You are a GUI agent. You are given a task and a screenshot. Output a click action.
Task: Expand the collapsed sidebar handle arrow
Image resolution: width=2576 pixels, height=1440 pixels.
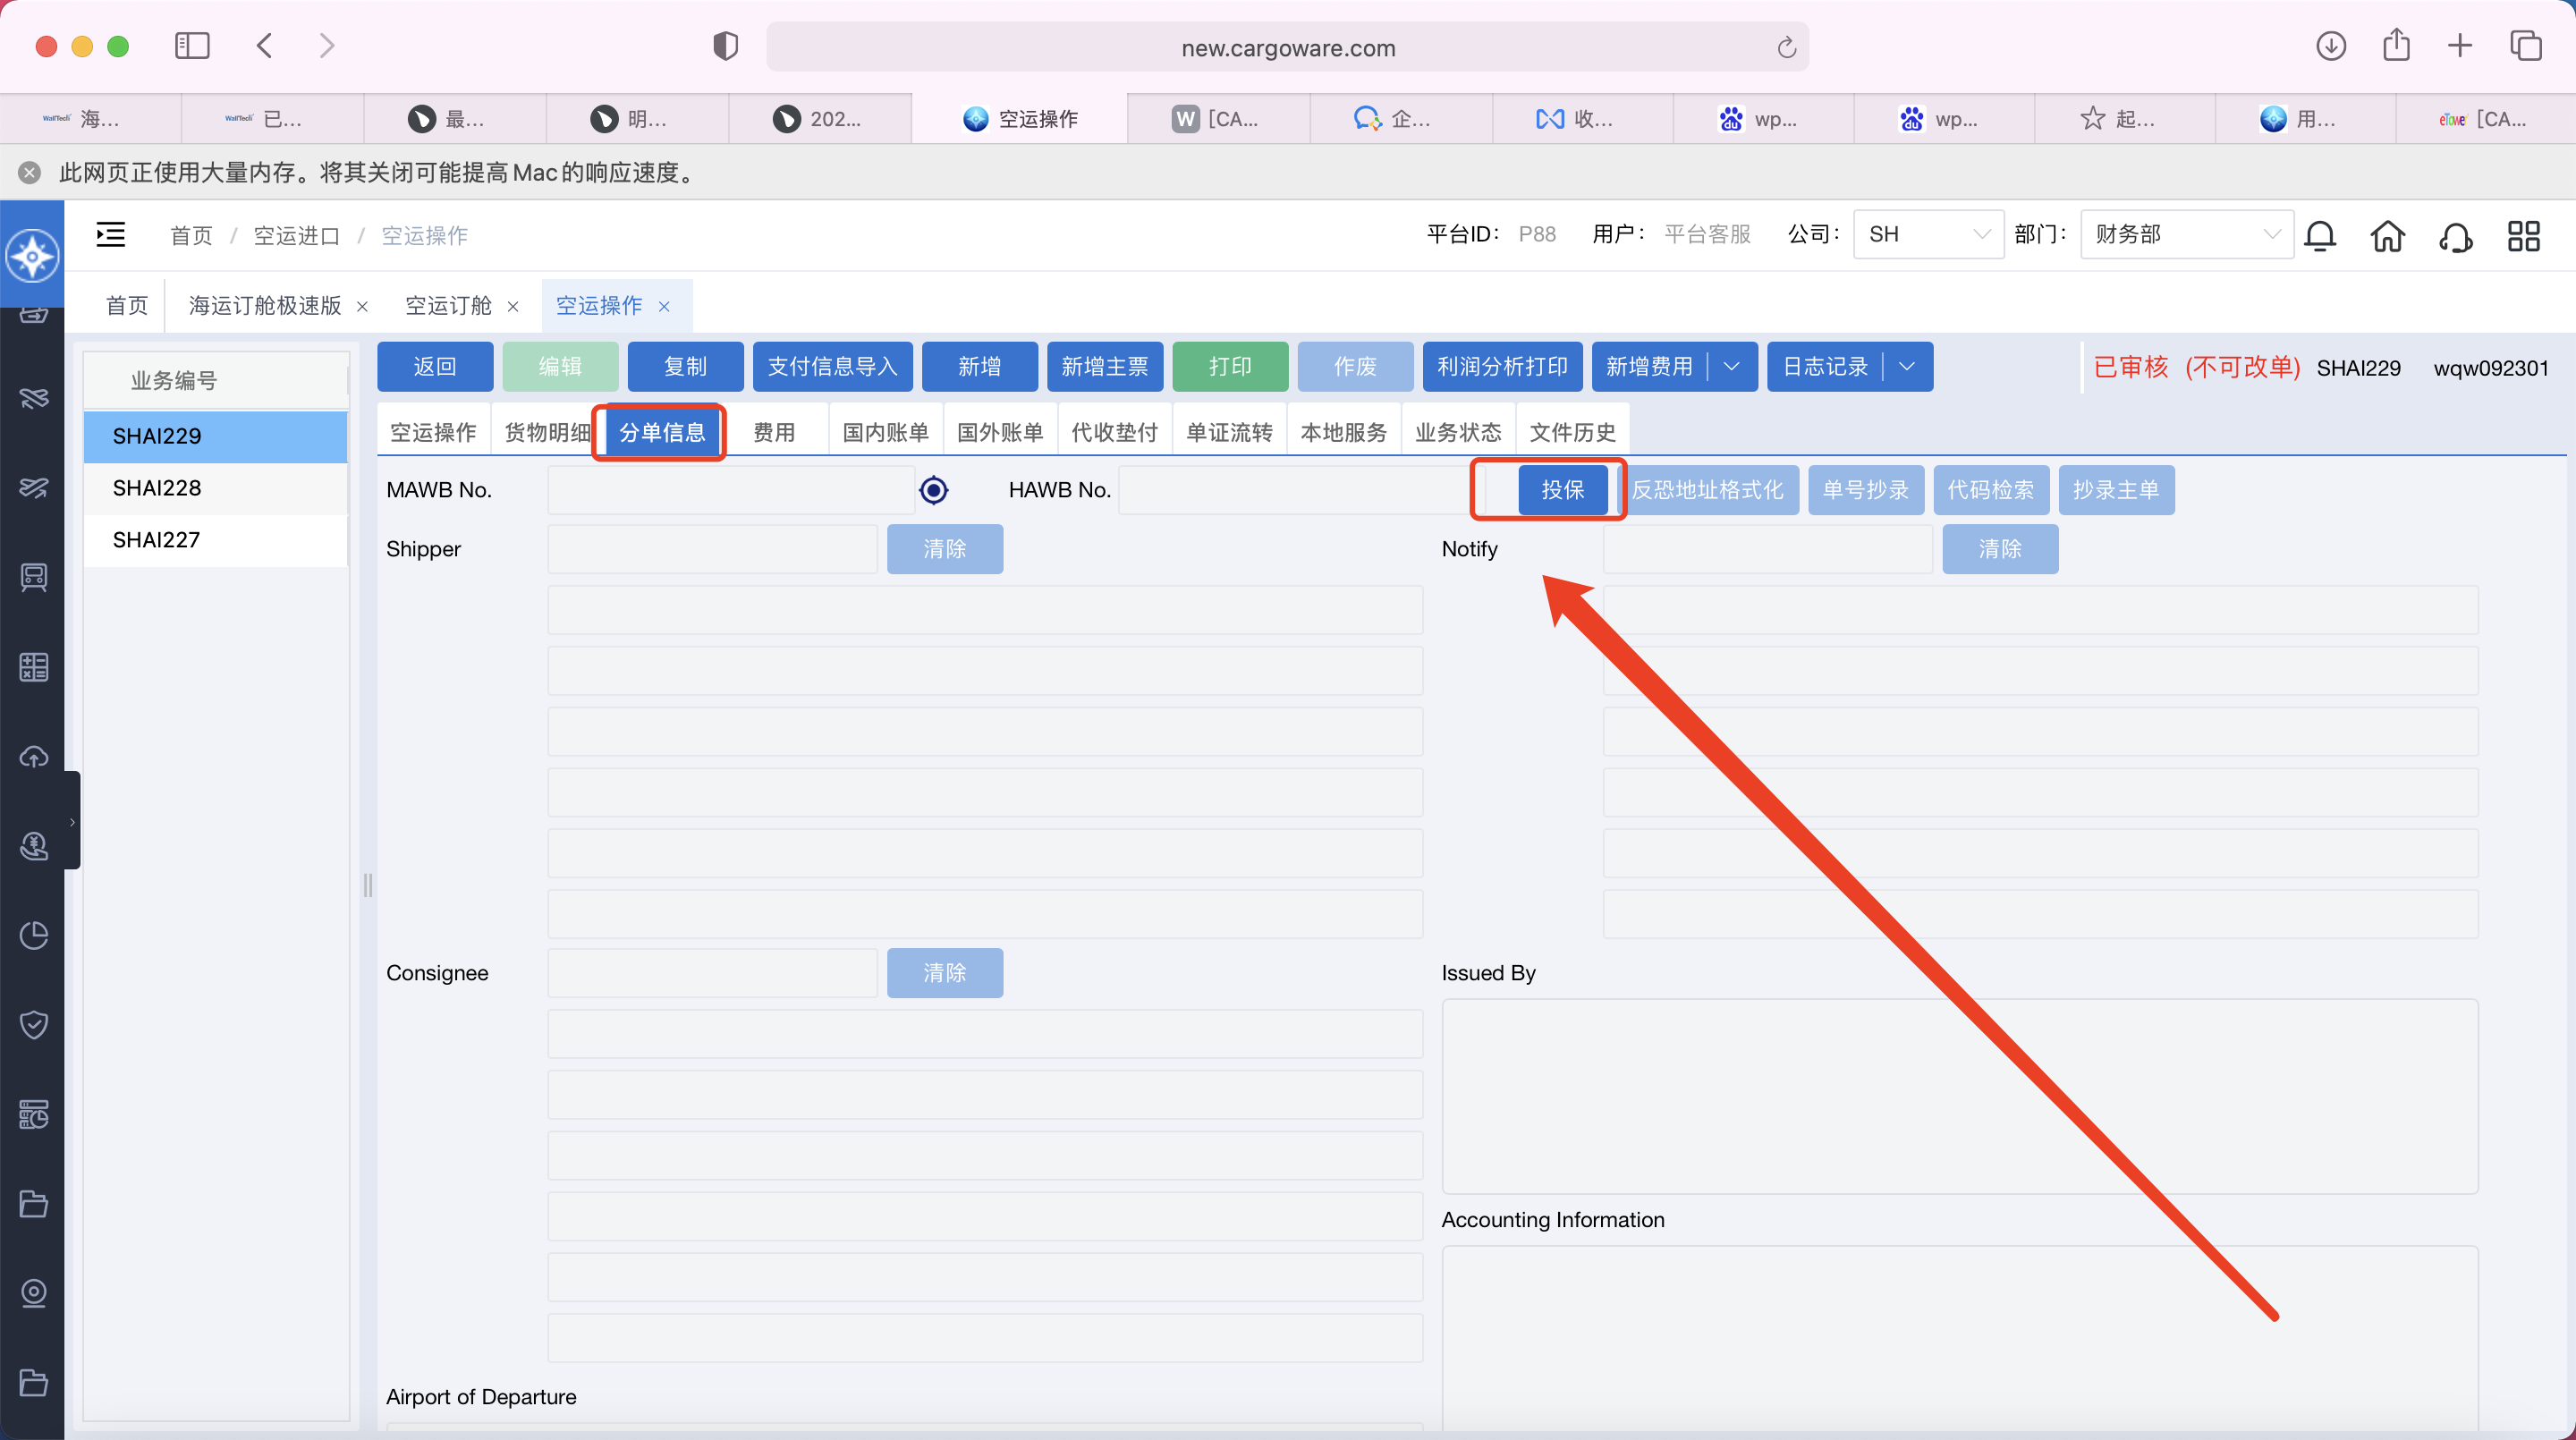click(72, 820)
